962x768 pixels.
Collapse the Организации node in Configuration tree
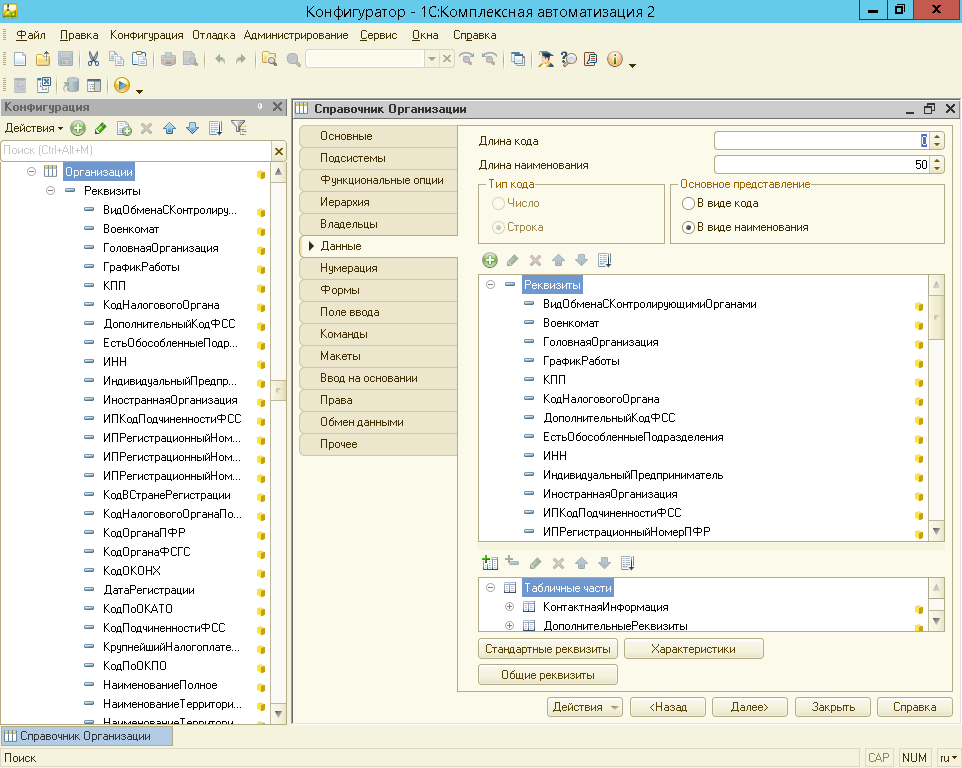[x=31, y=172]
